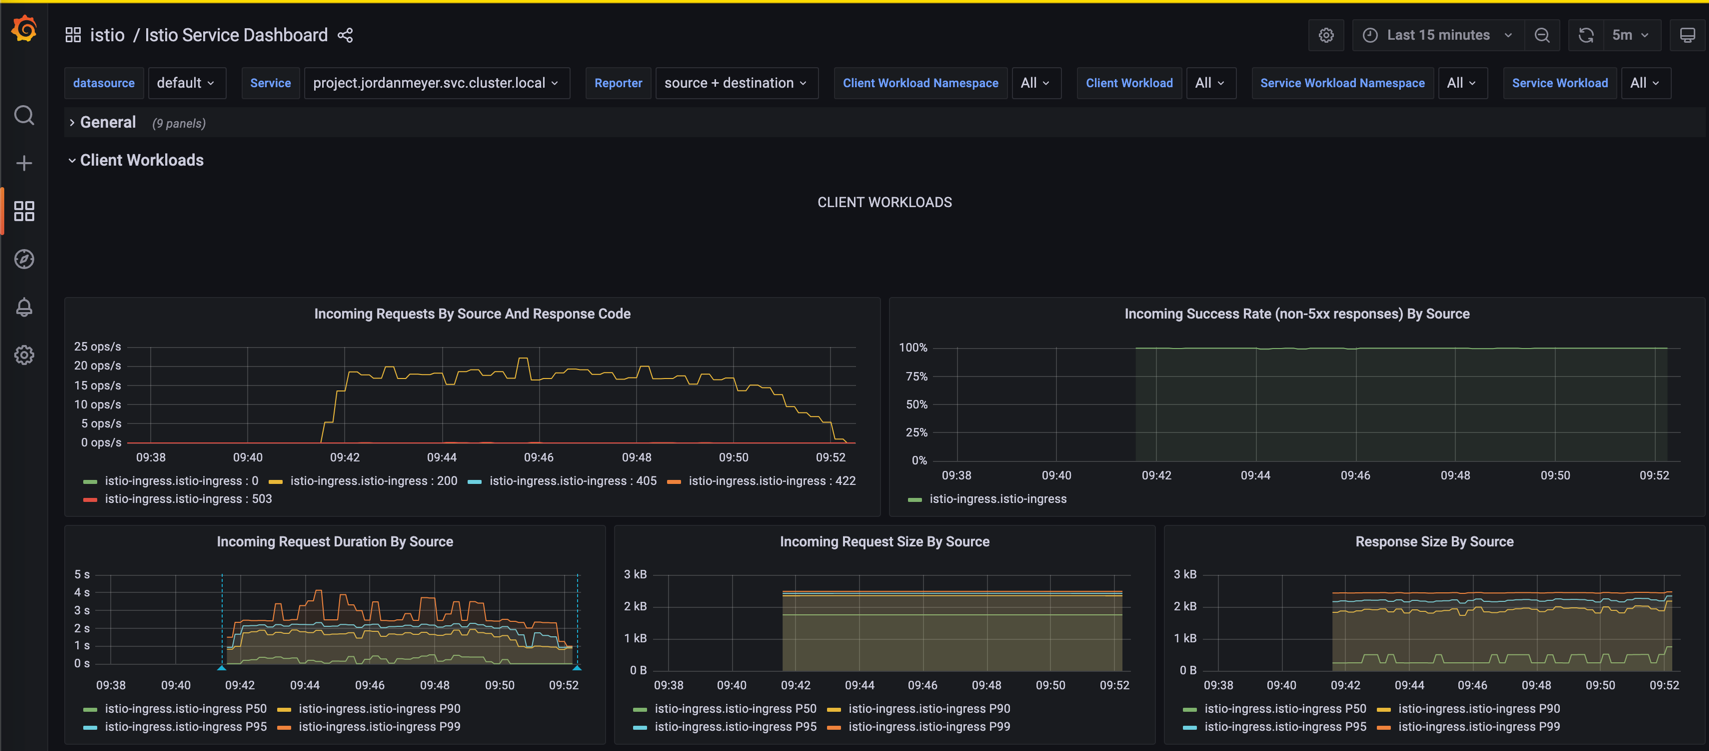The image size is (1709, 751).
Task: Open the Service project.jordanmeyer.svc.cluster.local dropdown
Action: pos(437,83)
